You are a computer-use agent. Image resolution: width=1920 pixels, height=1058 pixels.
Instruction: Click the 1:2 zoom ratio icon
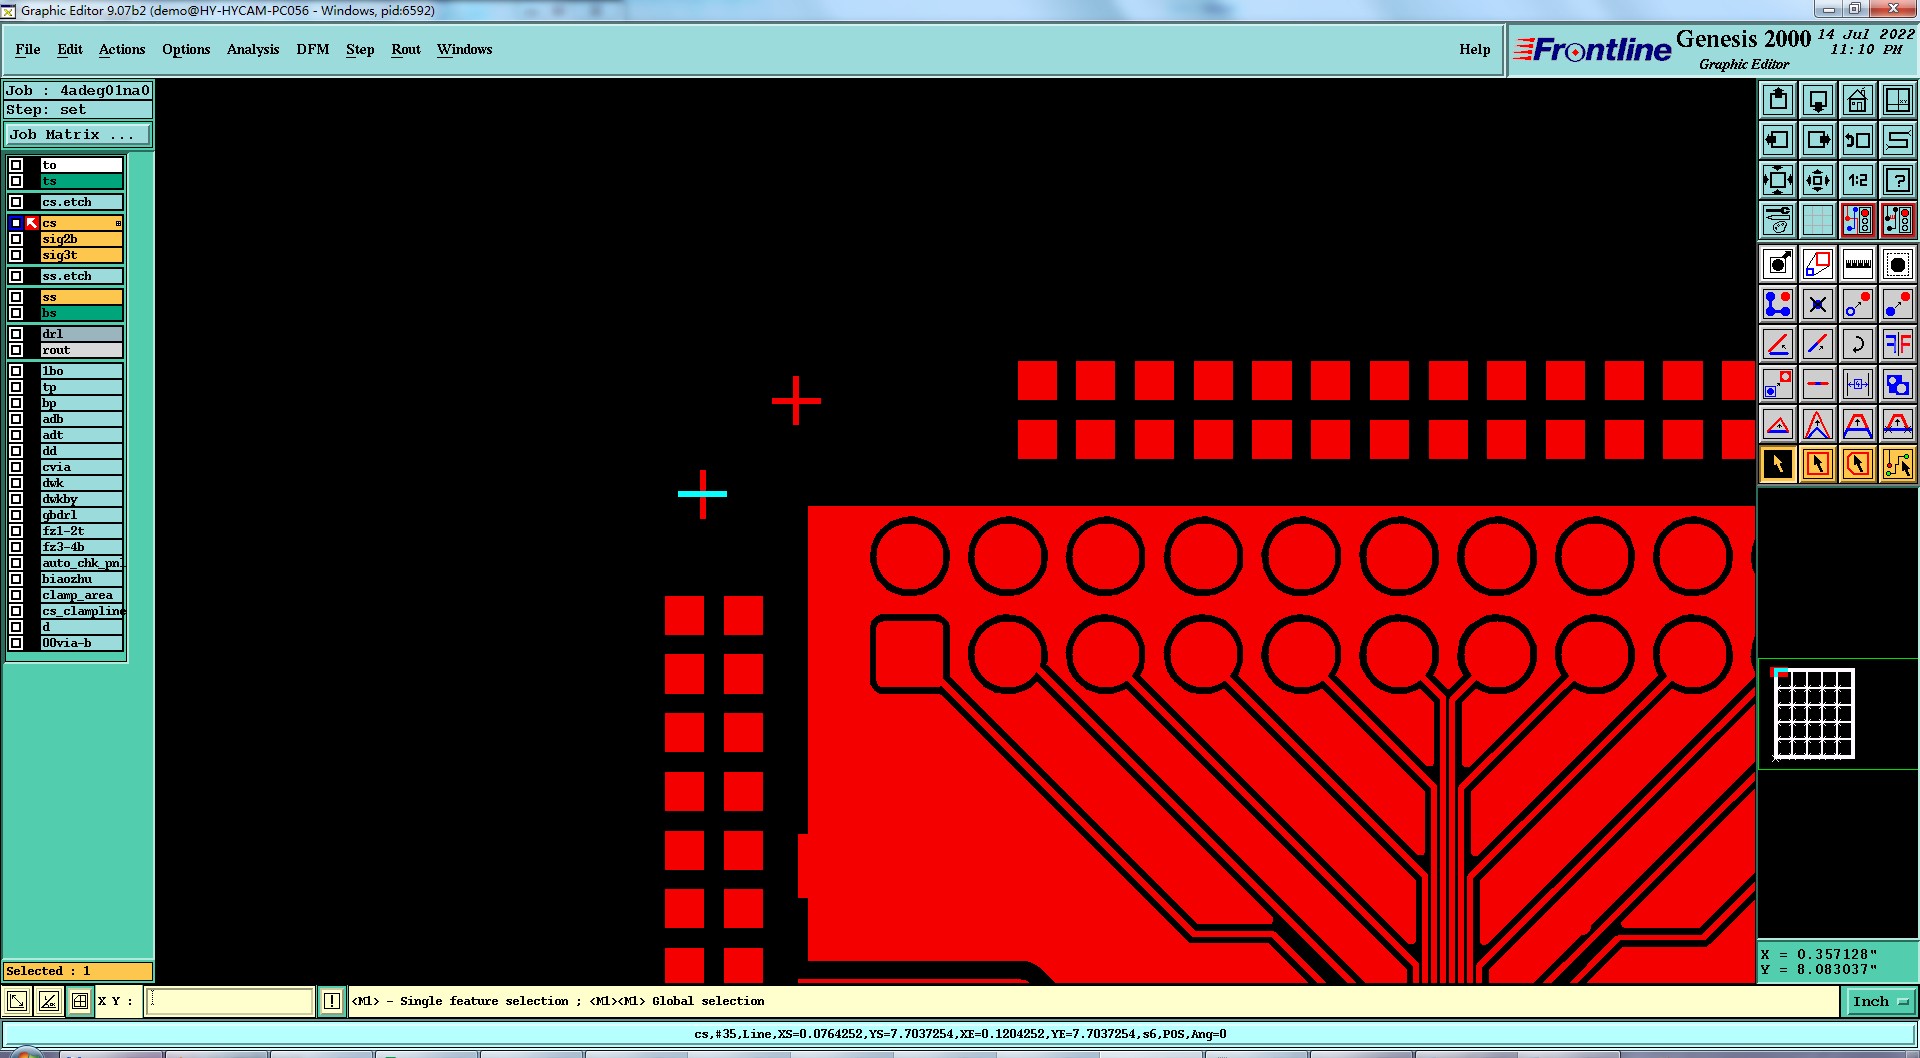[1858, 180]
